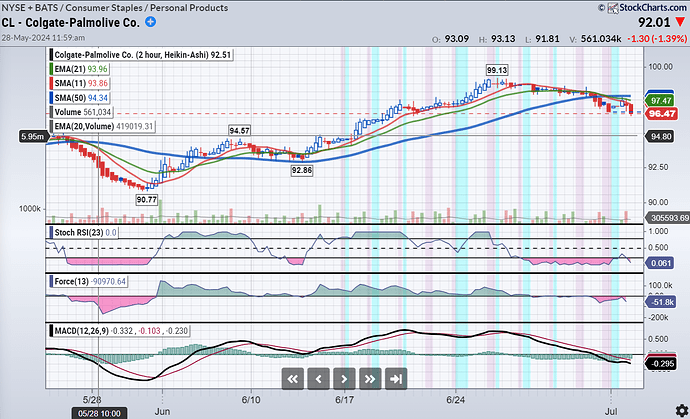690x419 pixels.
Task: Go to latest bar with skip-to-end button
Action: click(396, 379)
